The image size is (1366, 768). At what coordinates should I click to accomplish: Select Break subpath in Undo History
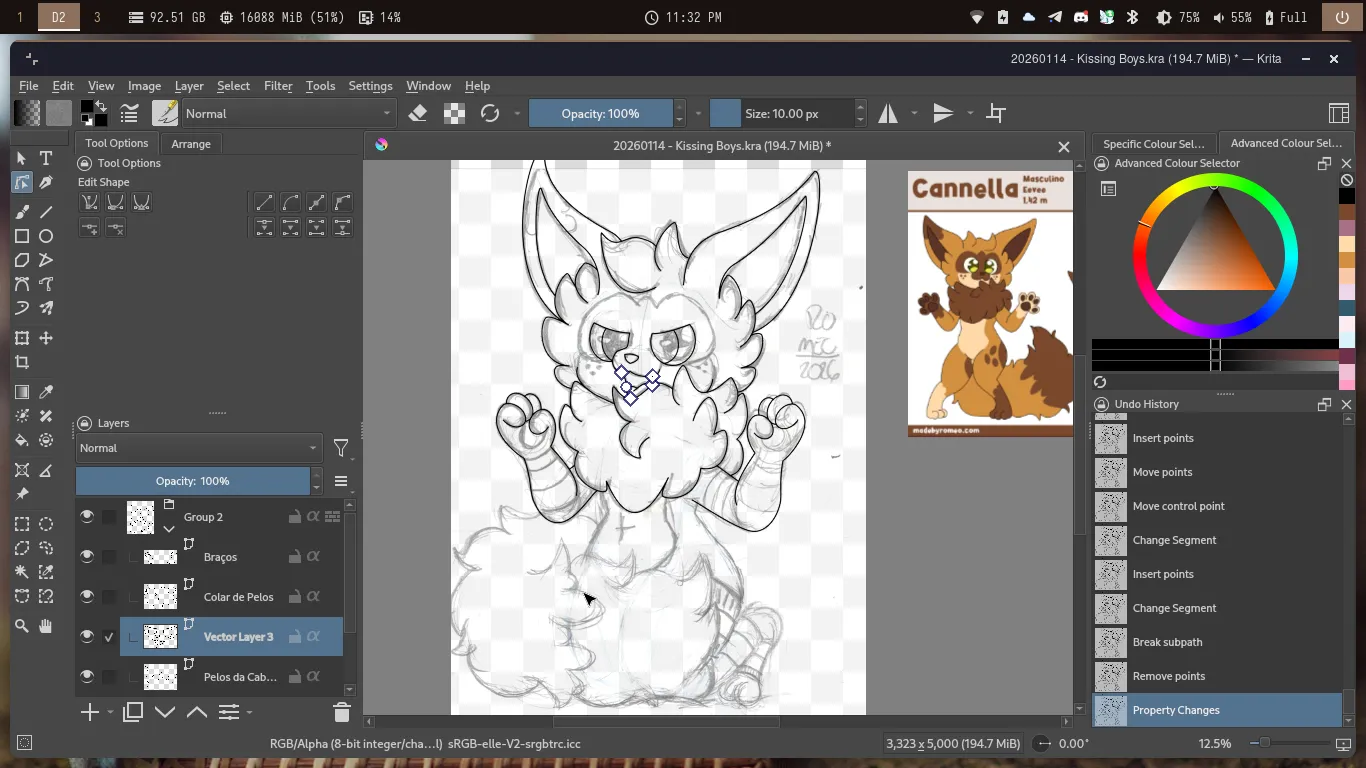click(x=1167, y=642)
